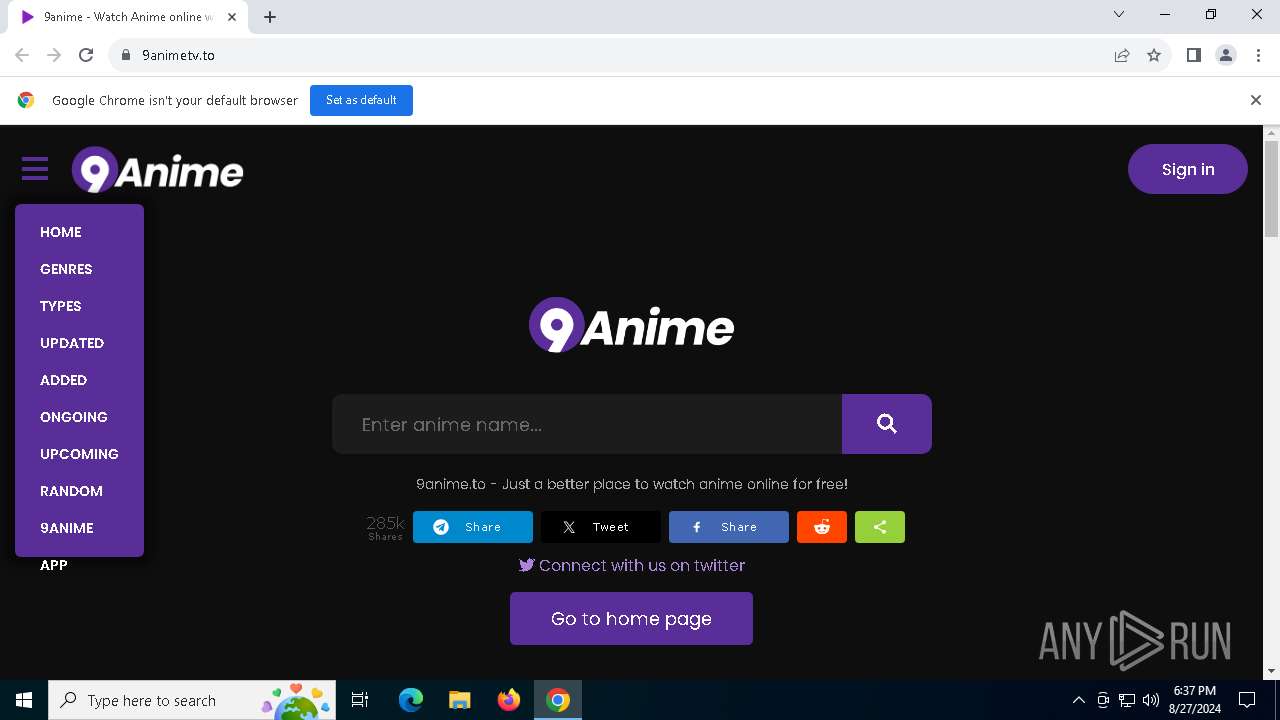Go forward in browser history
This screenshot has height=720, width=1280.
pyautogui.click(x=54, y=55)
